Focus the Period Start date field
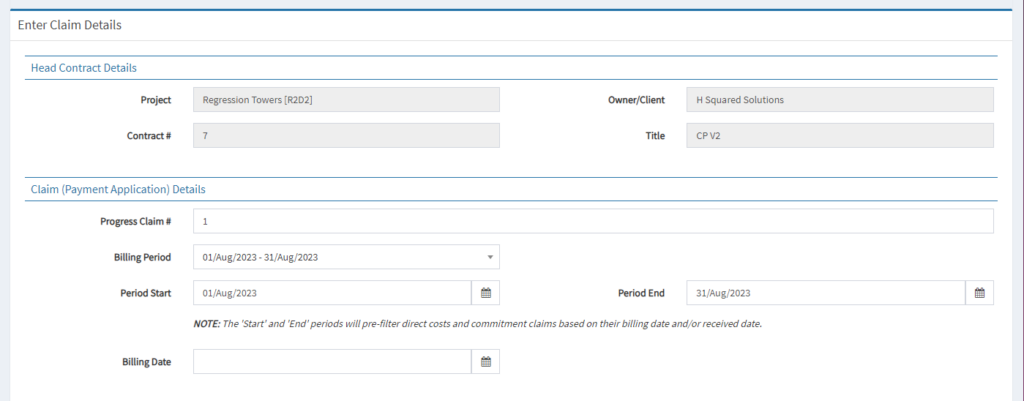 [332, 293]
